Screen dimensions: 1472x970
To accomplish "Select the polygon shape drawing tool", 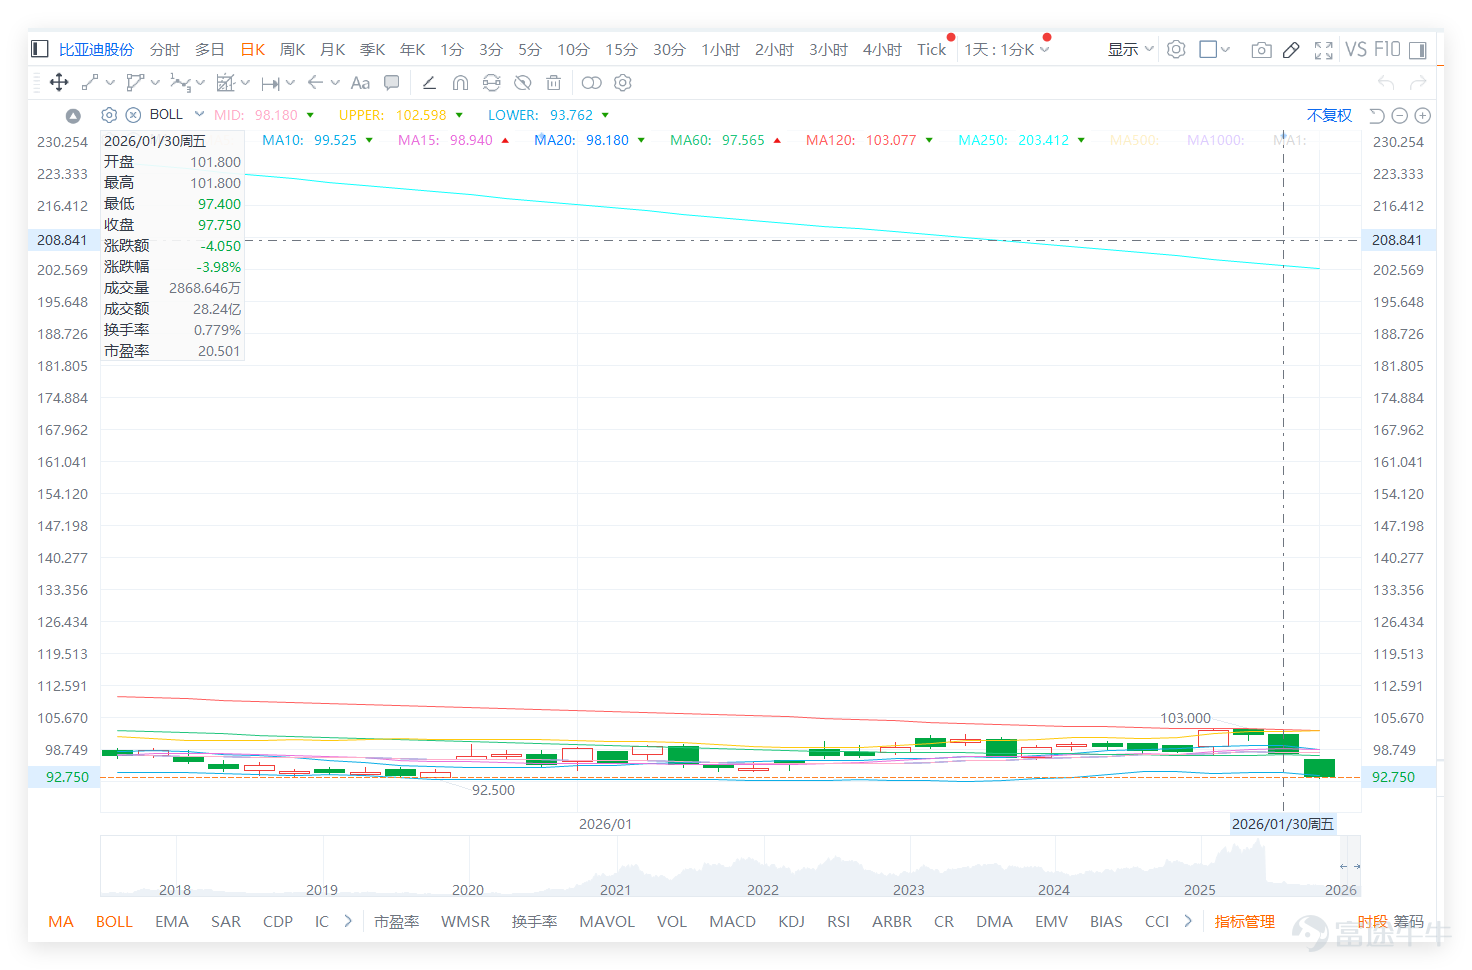I will (x=135, y=83).
